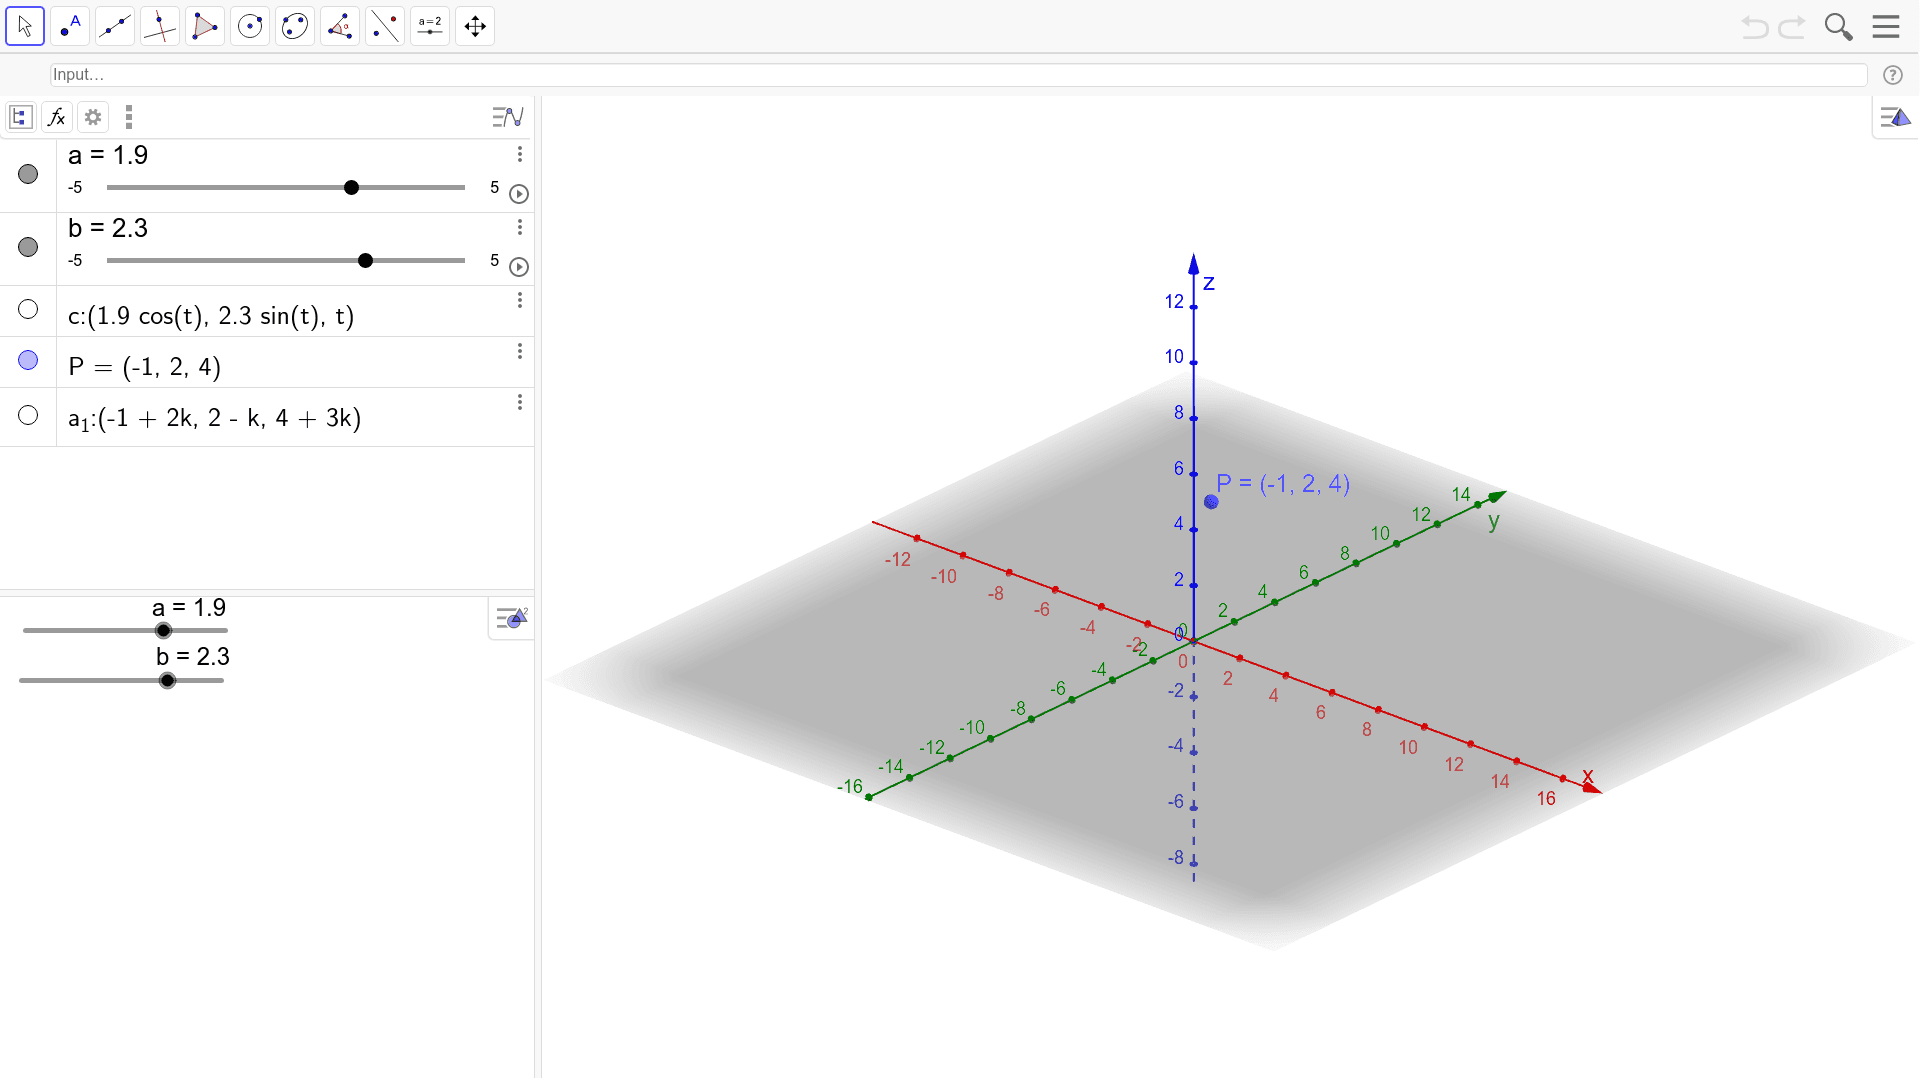Click the fx function icon in the algebra panel
Screen dimensions: 1920x1080
click(x=56, y=117)
